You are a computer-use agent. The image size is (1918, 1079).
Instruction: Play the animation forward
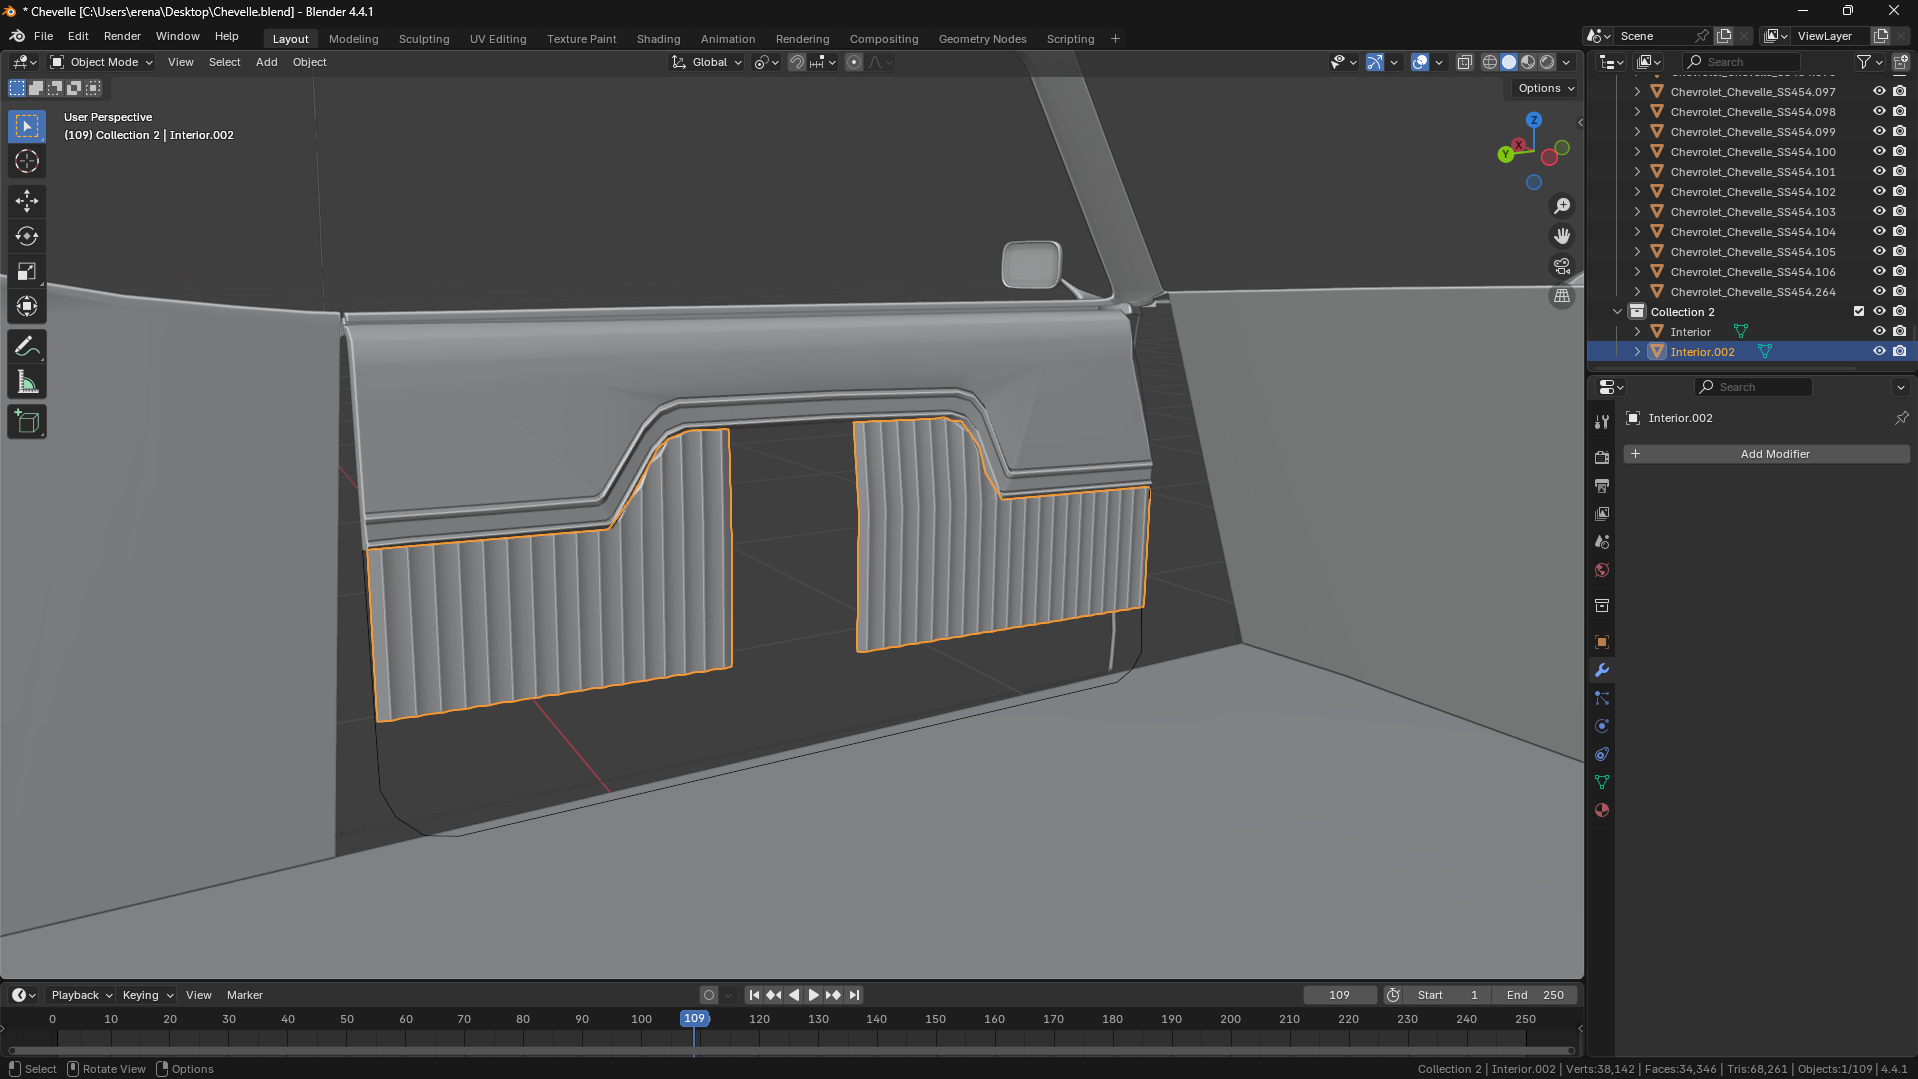[x=813, y=995]
